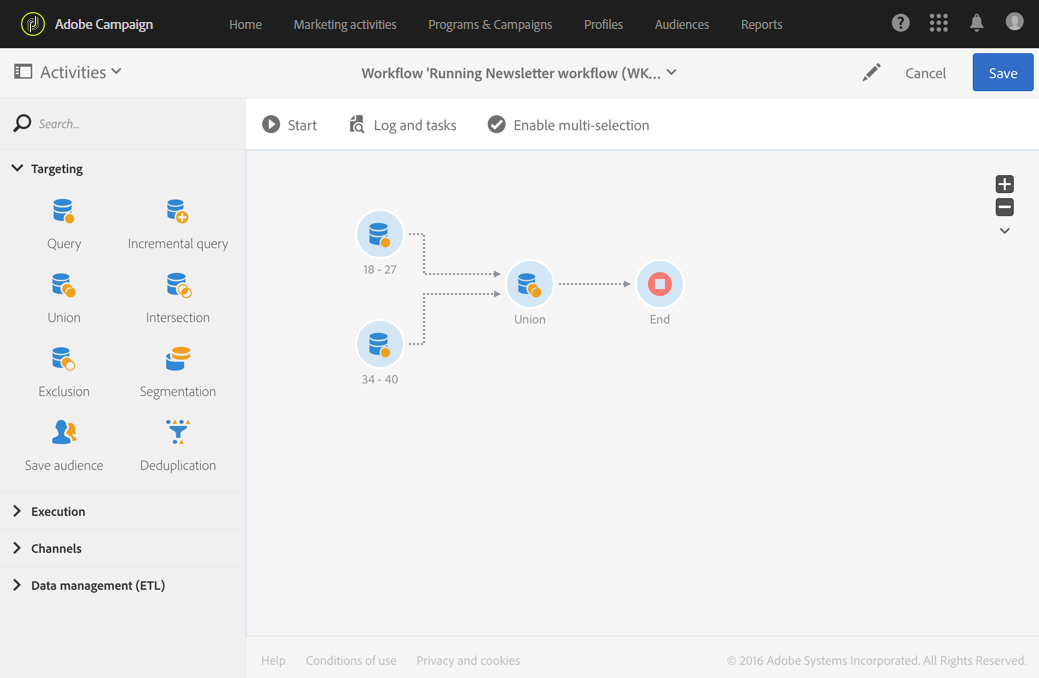
Task: Click the Cancel button
Action: pos(925,73)
